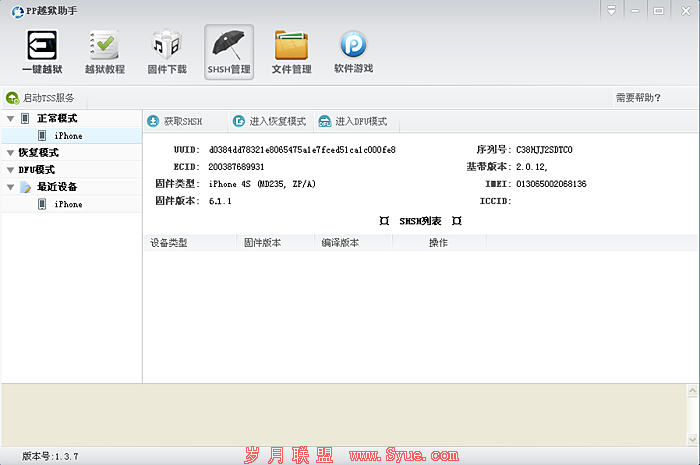Click the 获取SHSH download icon
The height and width of the screenshot is (465, 700).
tap(153, 121)
